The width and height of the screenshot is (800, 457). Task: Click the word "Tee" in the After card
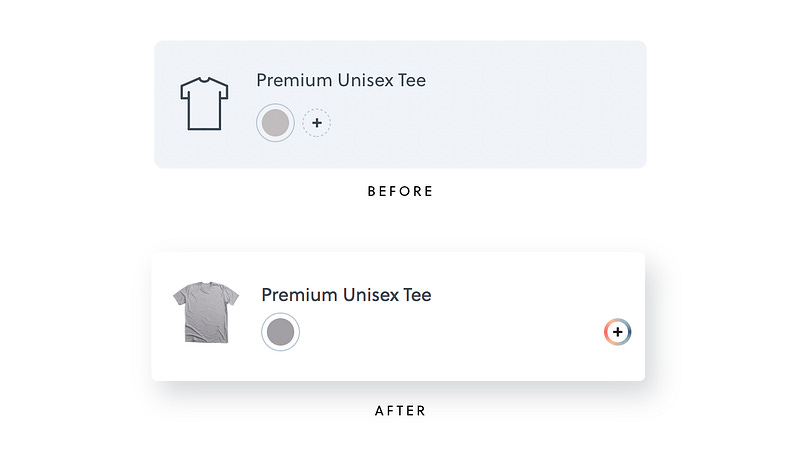point(417,295)
